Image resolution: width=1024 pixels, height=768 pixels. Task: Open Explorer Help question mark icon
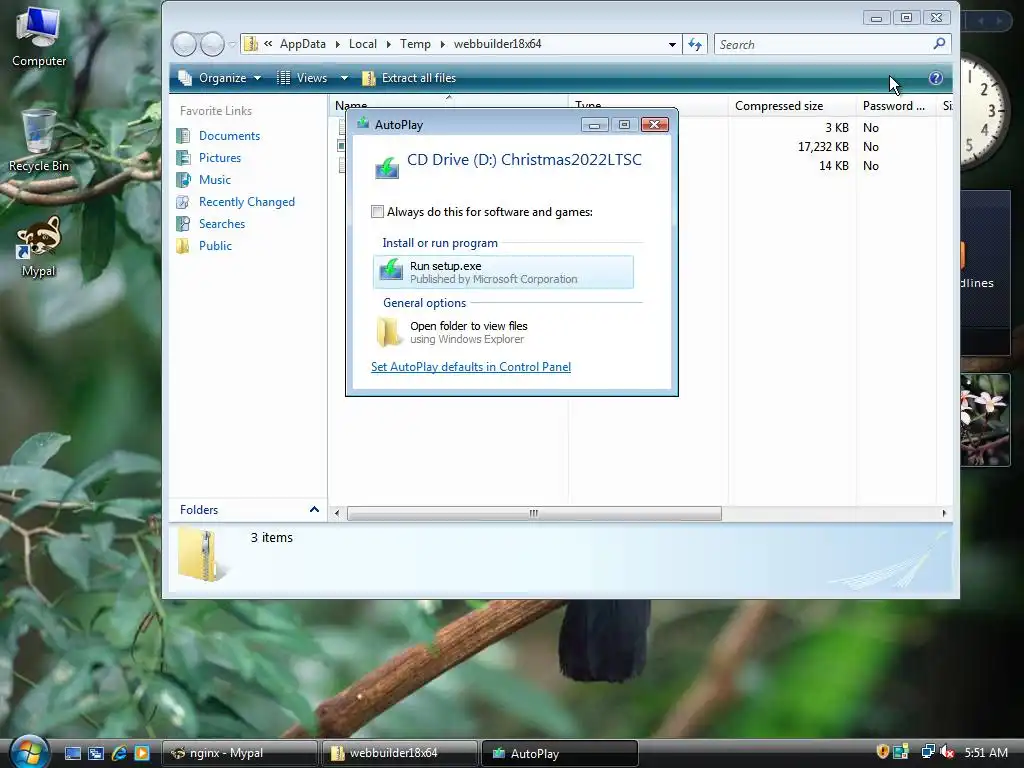tap(935, 78)
